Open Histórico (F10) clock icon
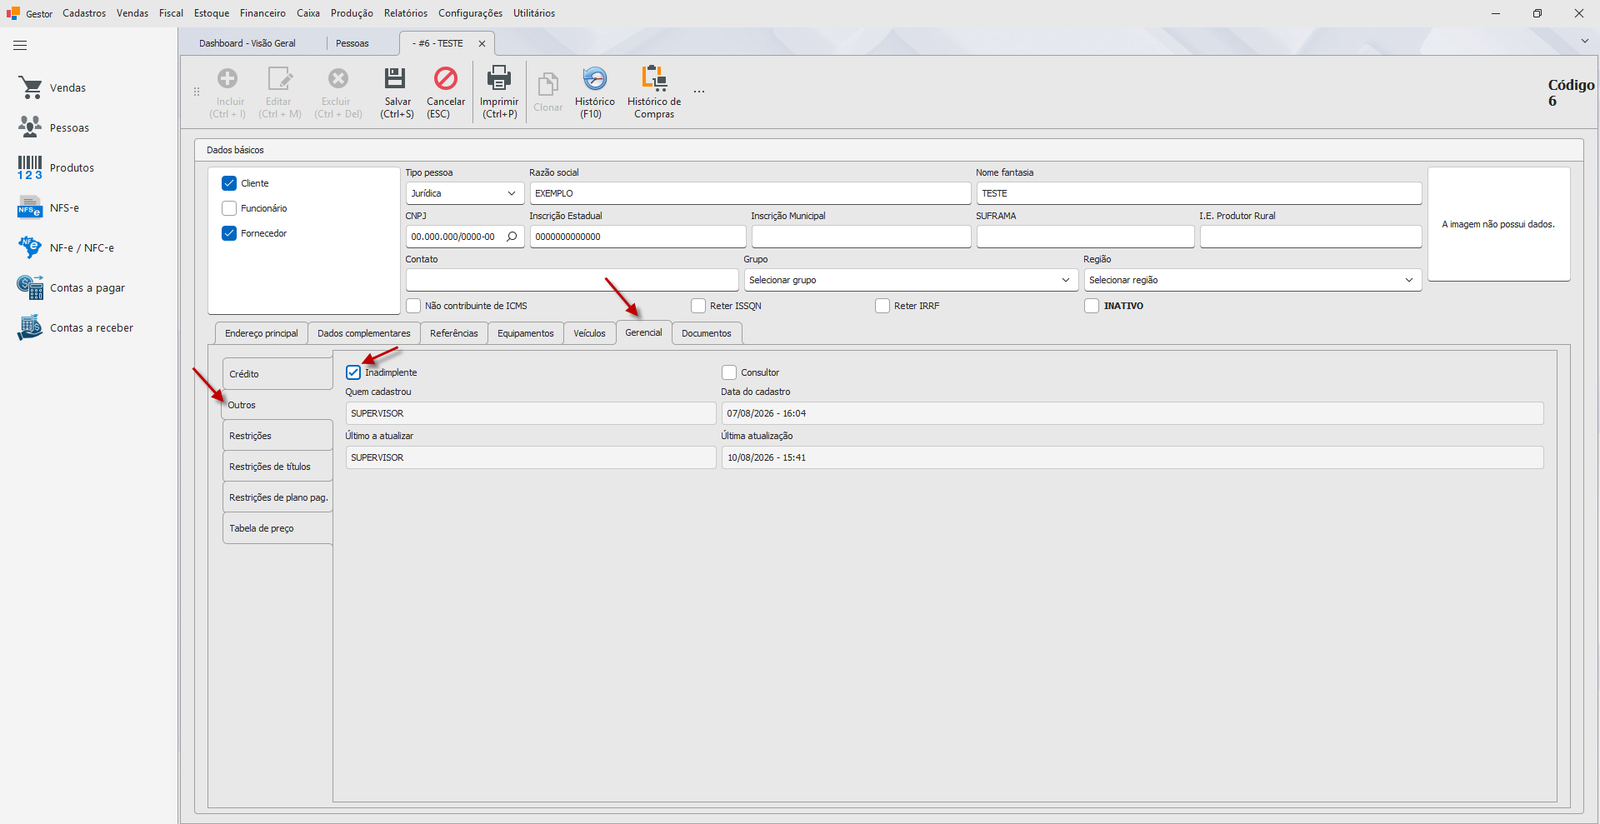Viewport: 1600px width, 824px height. pyautogui.click(x=594, y=78)
